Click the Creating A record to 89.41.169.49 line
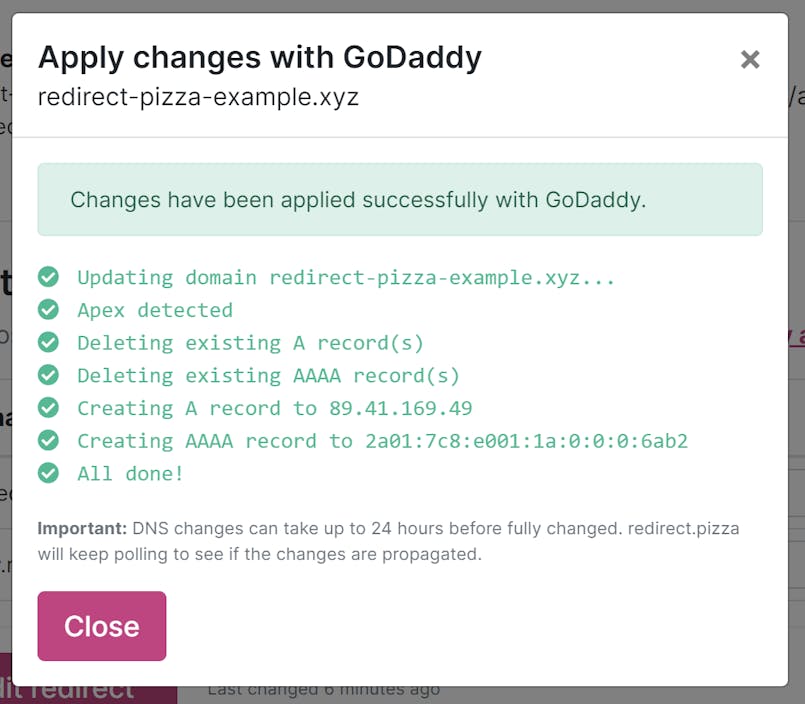This screenshot has height=704, width=805. [x=275, y=408]
